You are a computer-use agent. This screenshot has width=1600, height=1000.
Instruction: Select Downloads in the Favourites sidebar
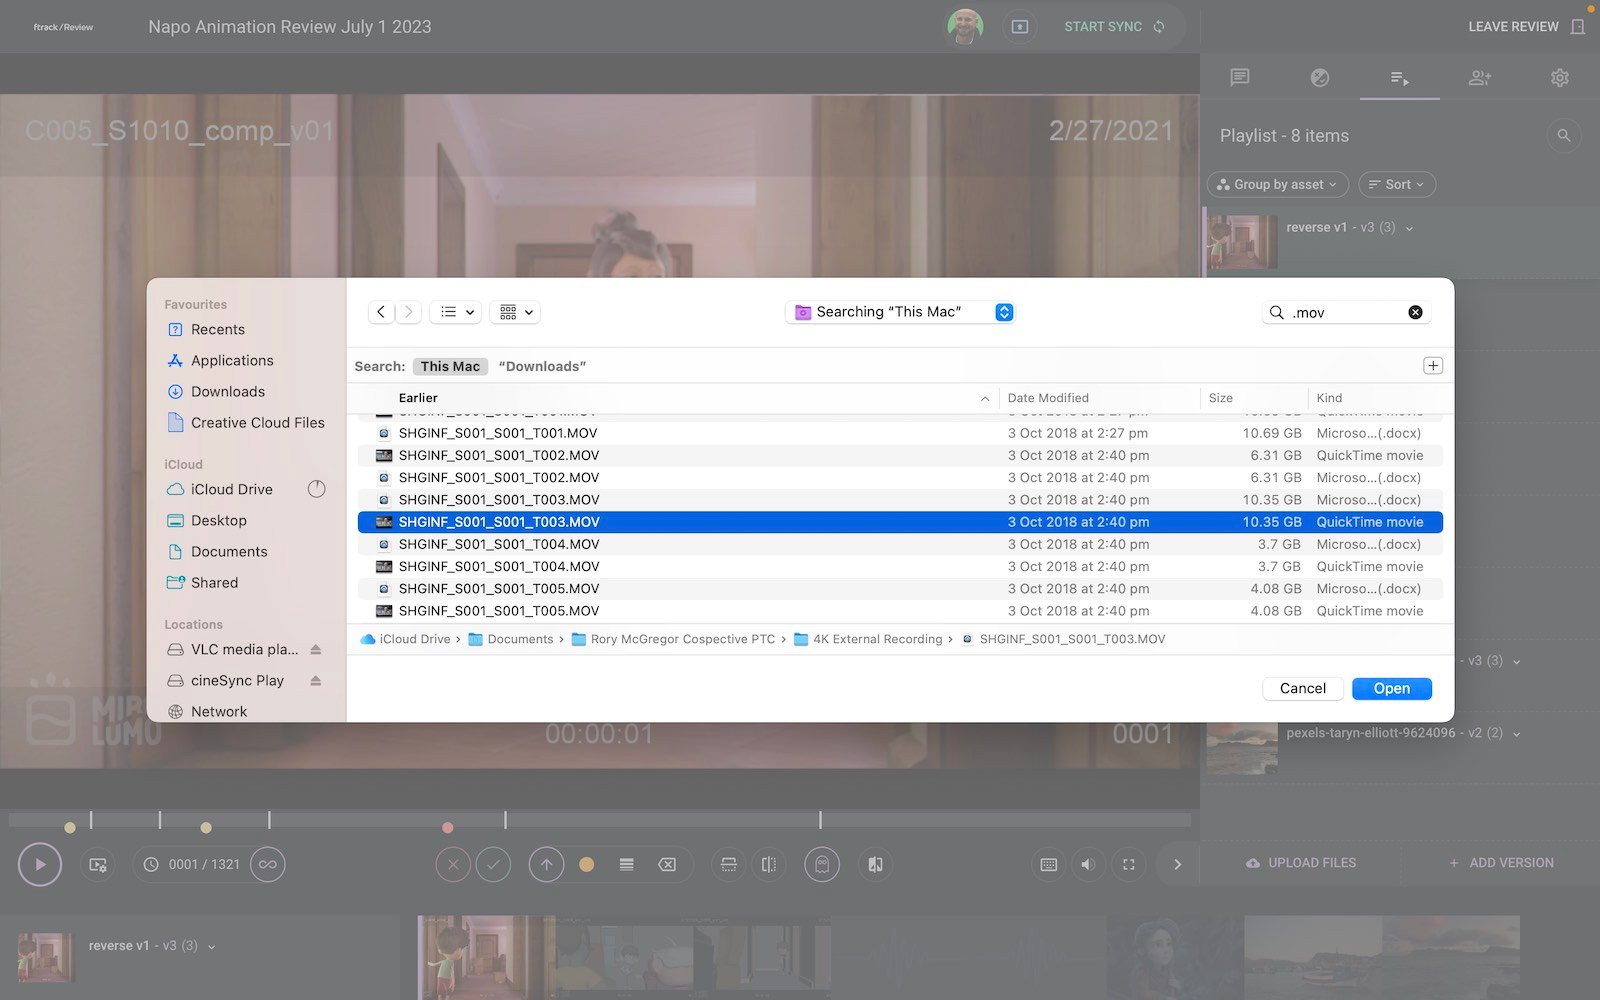(228, 391)
